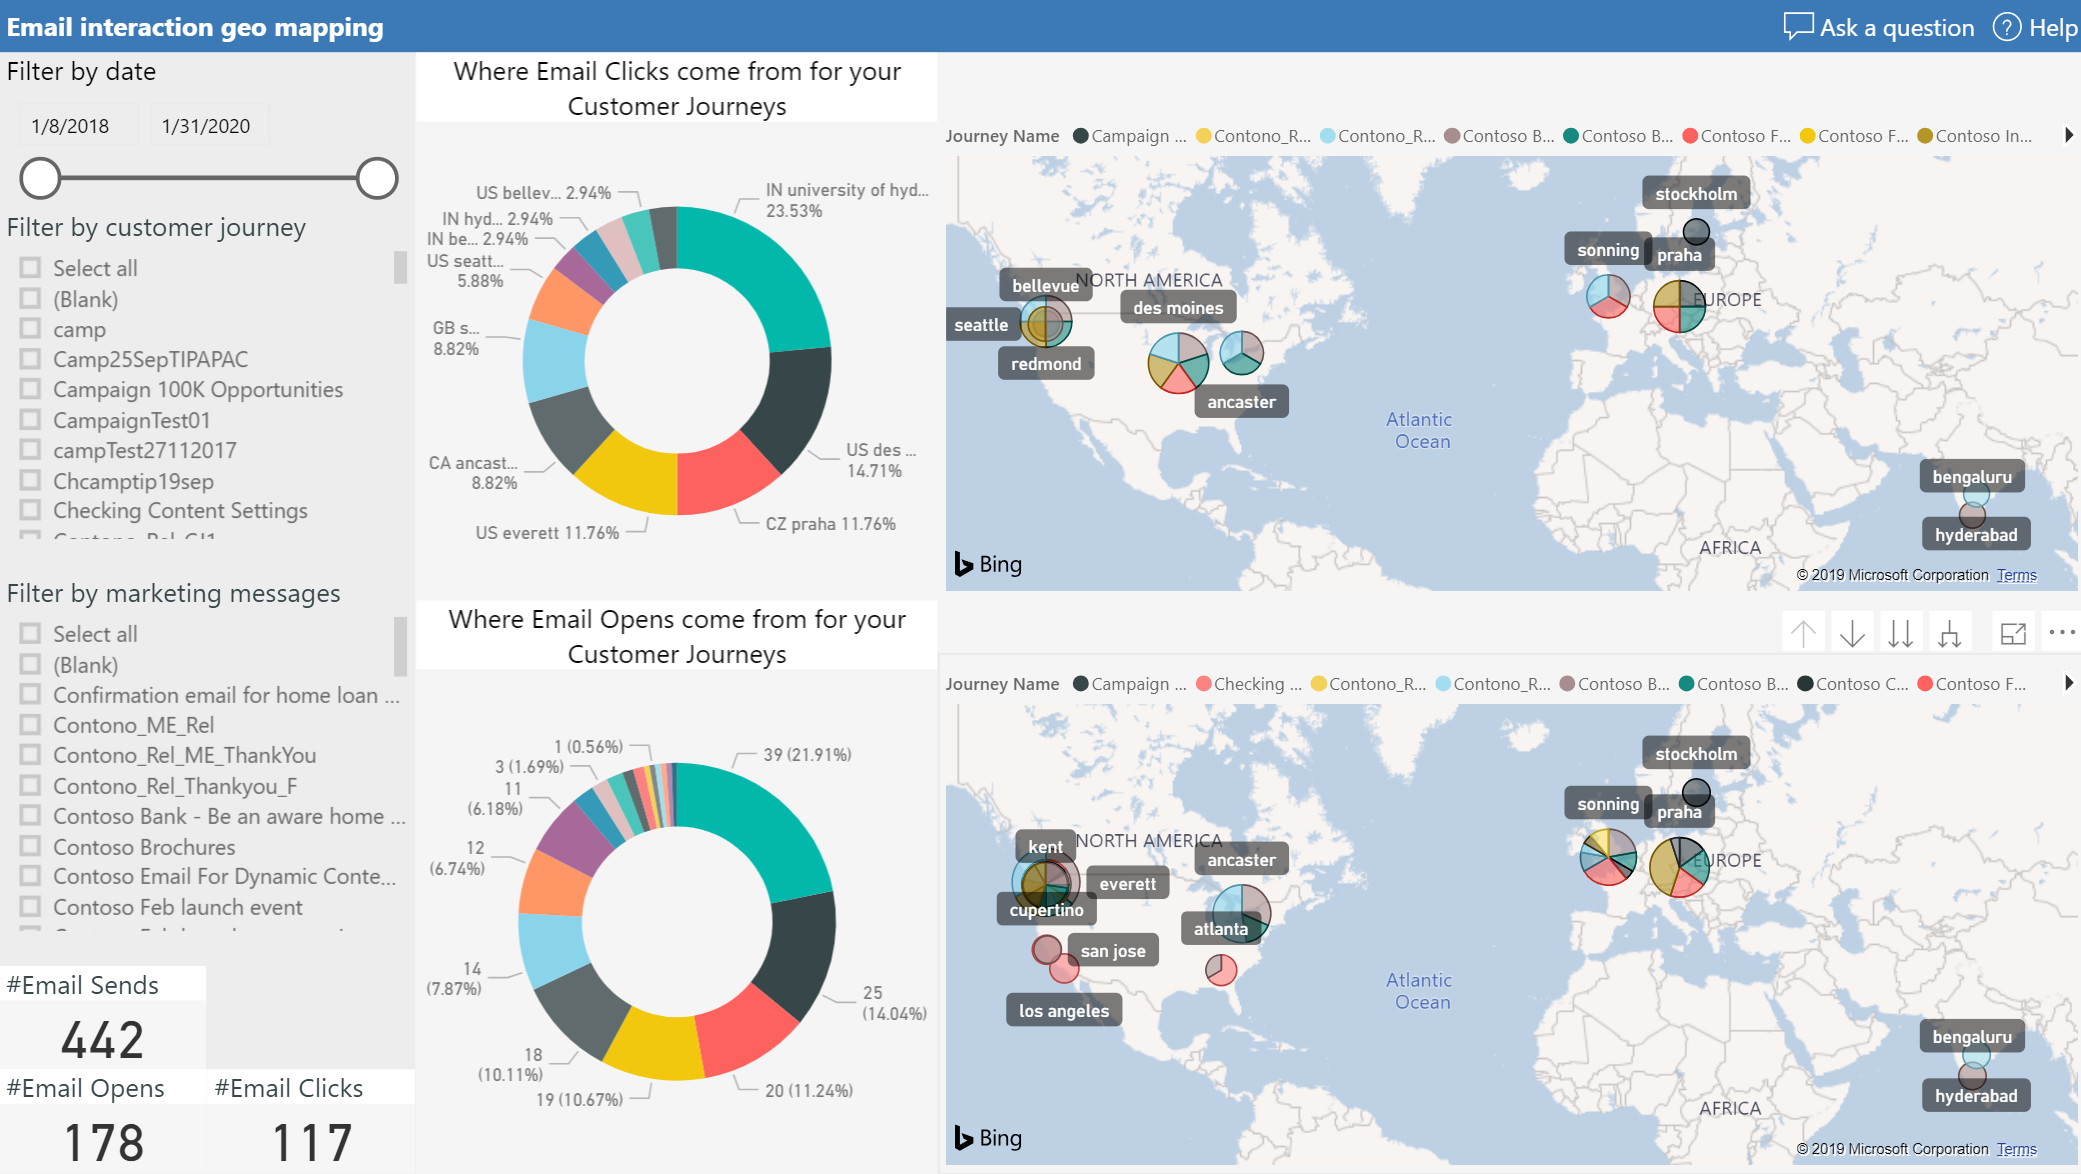Check the camp journey checkbox
2081x1174 pixels.
pyautogui.click(x=30, y=329)
